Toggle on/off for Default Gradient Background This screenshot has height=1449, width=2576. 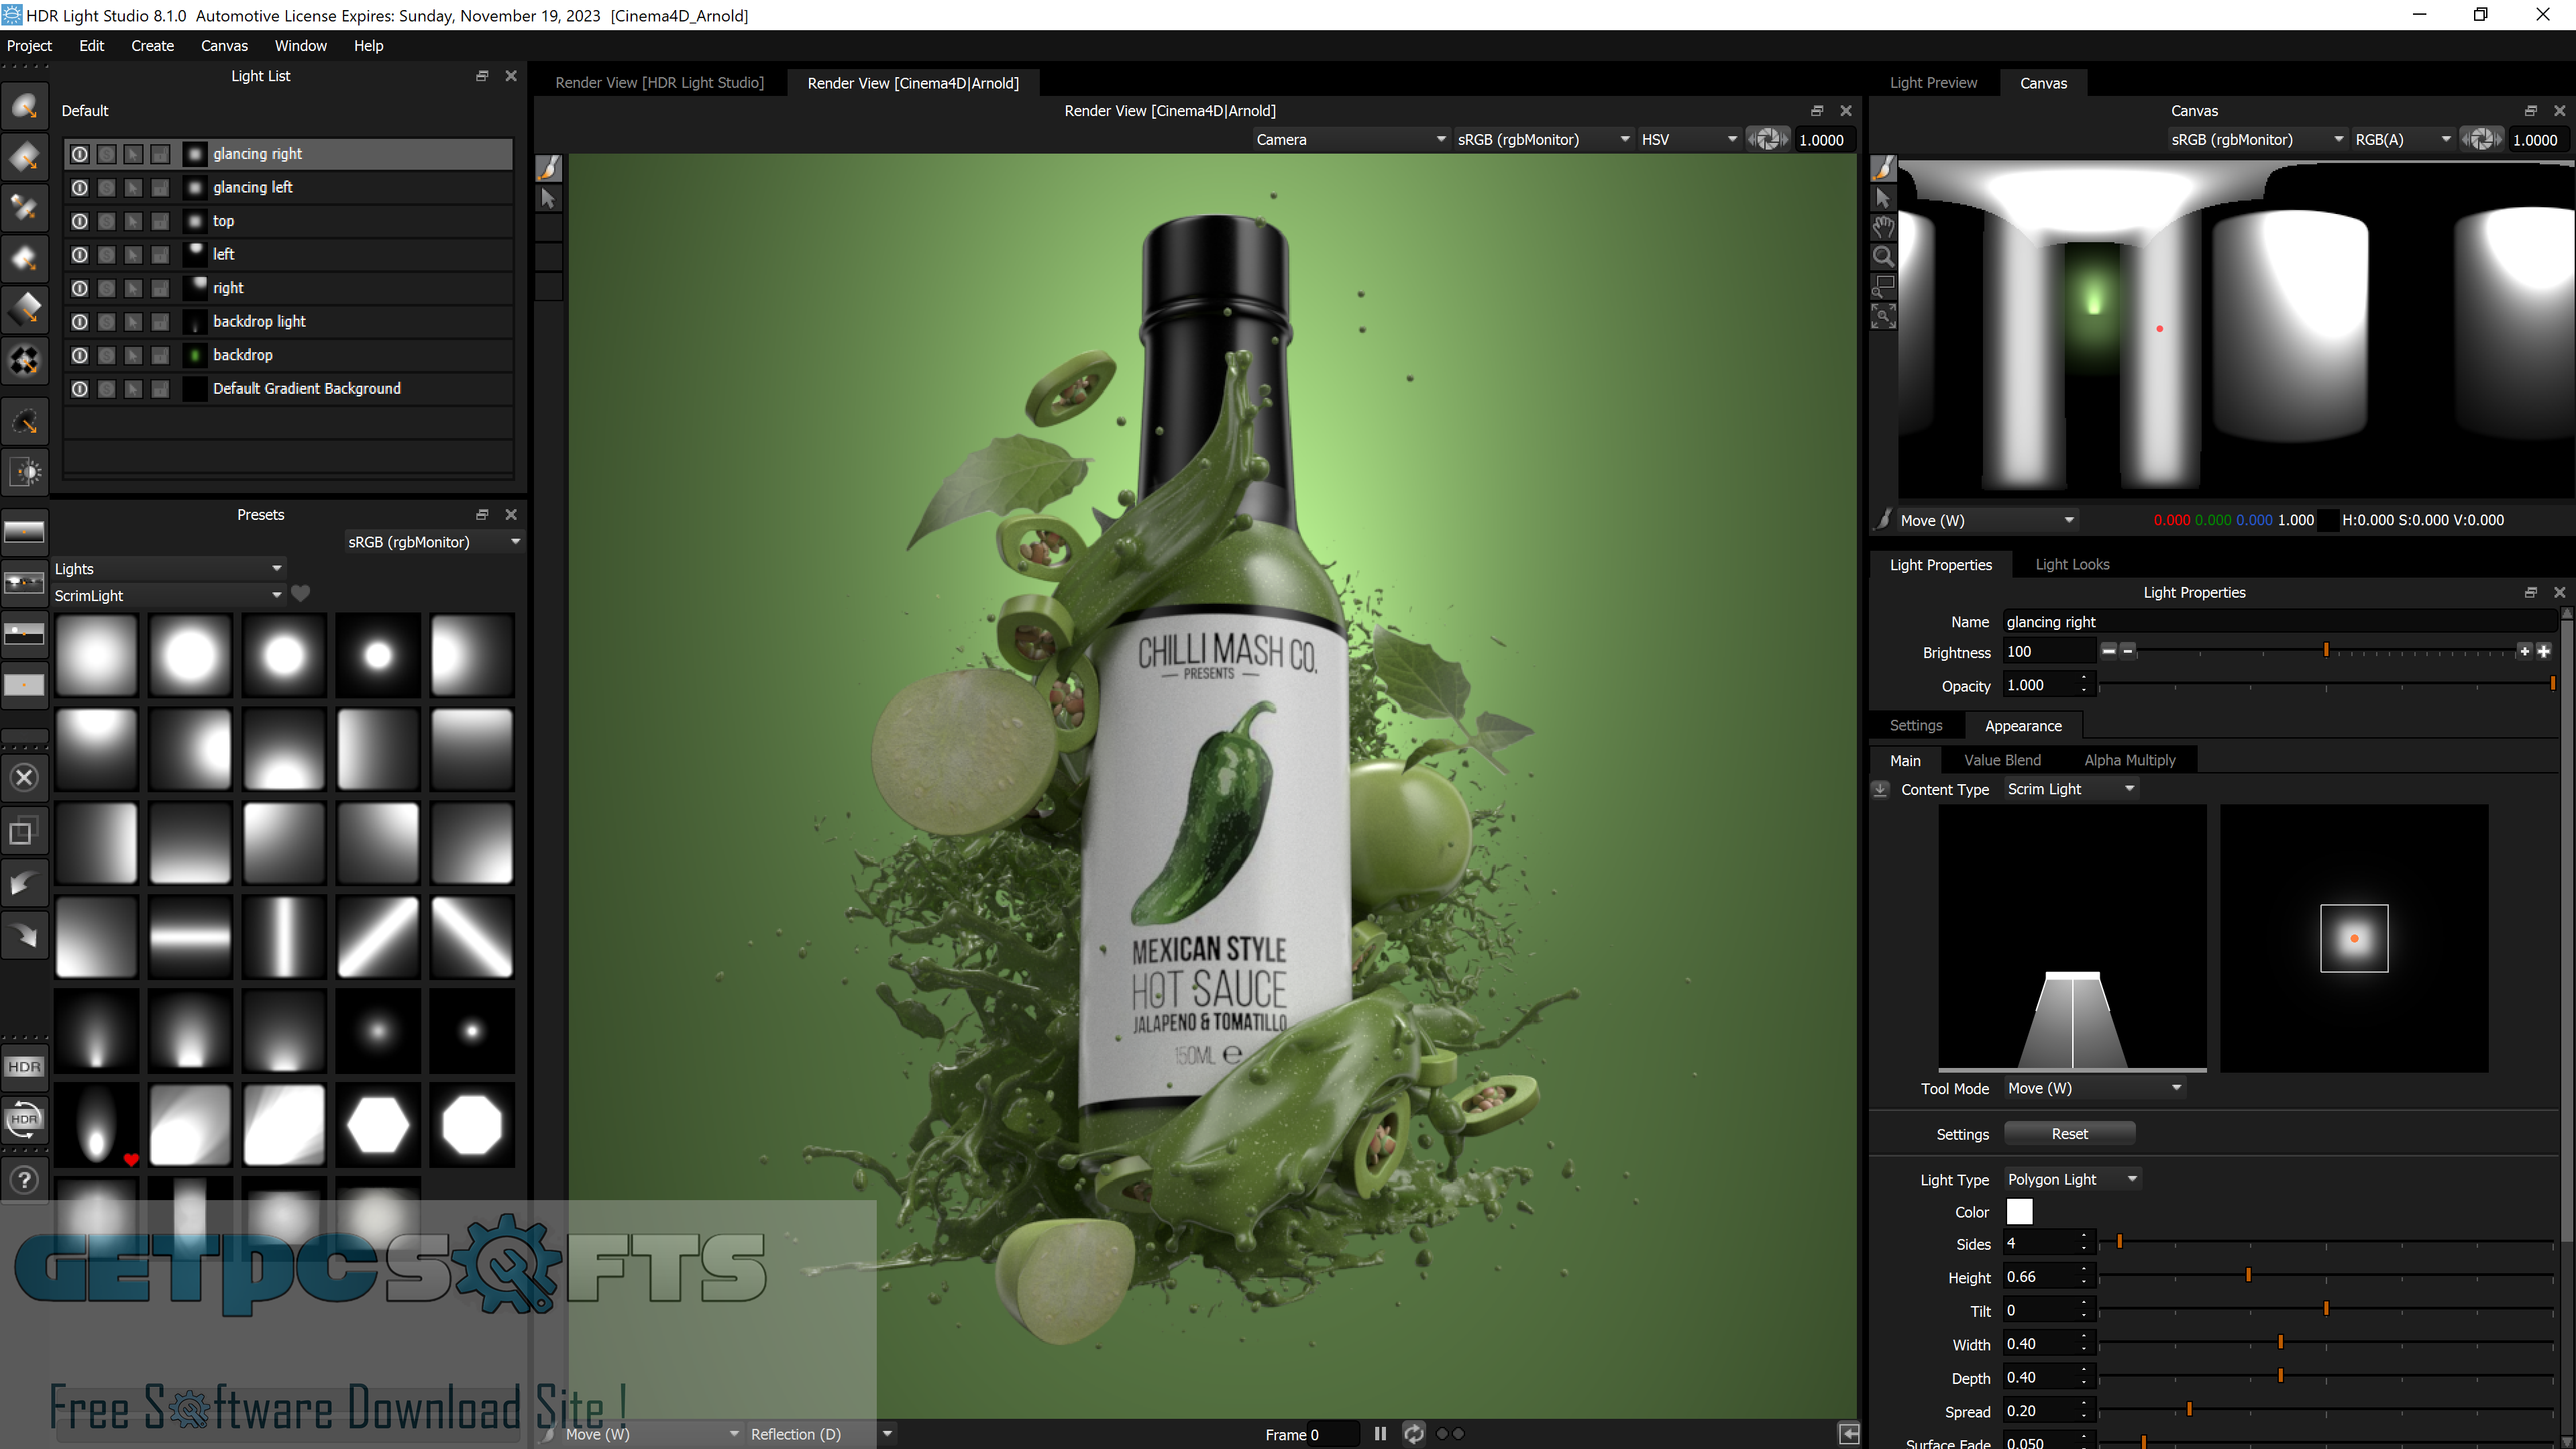click(x=79, y=388)
